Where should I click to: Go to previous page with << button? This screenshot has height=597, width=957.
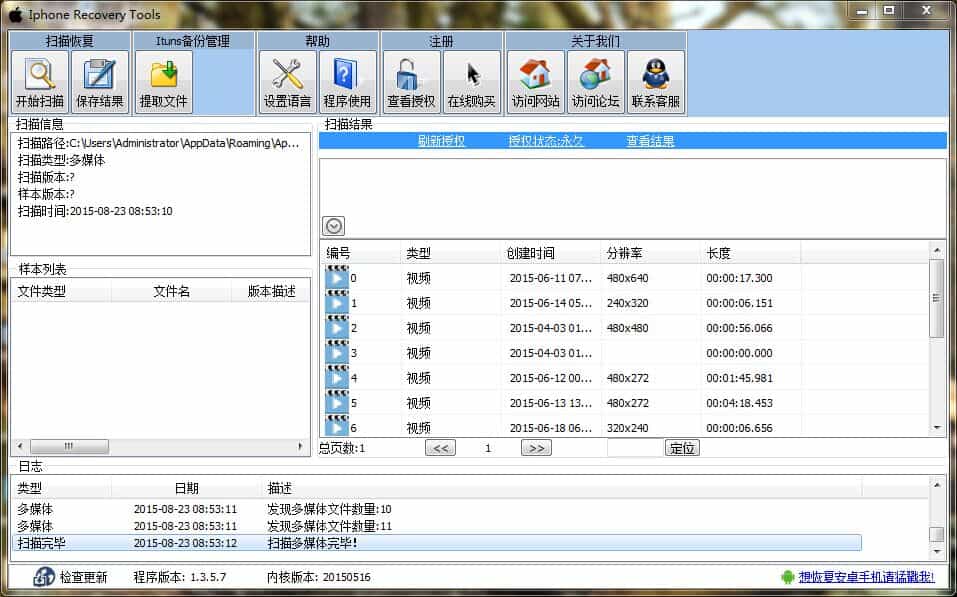(x=440, y=448)
